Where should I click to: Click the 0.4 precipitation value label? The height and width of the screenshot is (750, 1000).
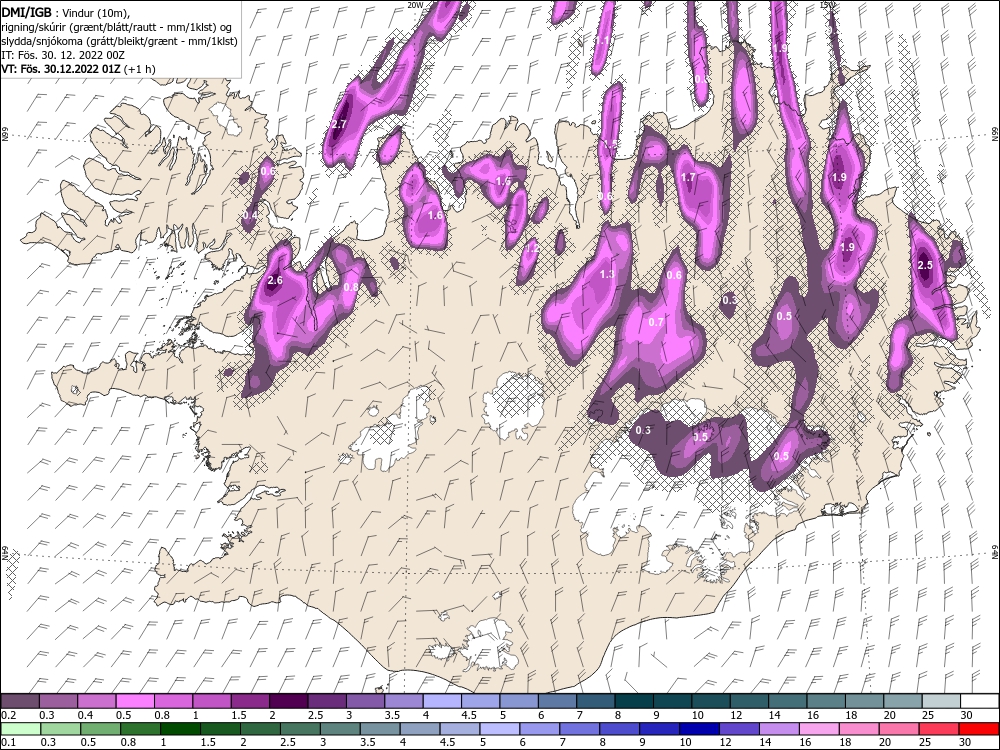click(x=251, y=216)
